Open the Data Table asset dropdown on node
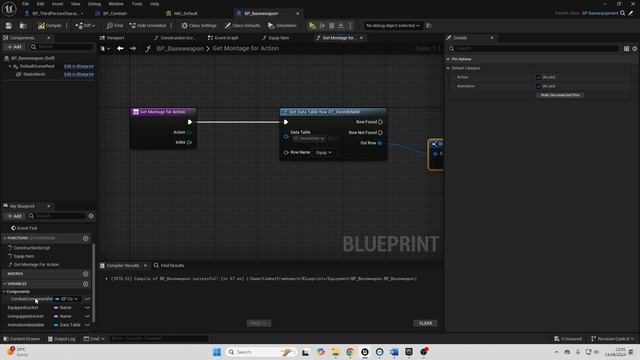 309,139
